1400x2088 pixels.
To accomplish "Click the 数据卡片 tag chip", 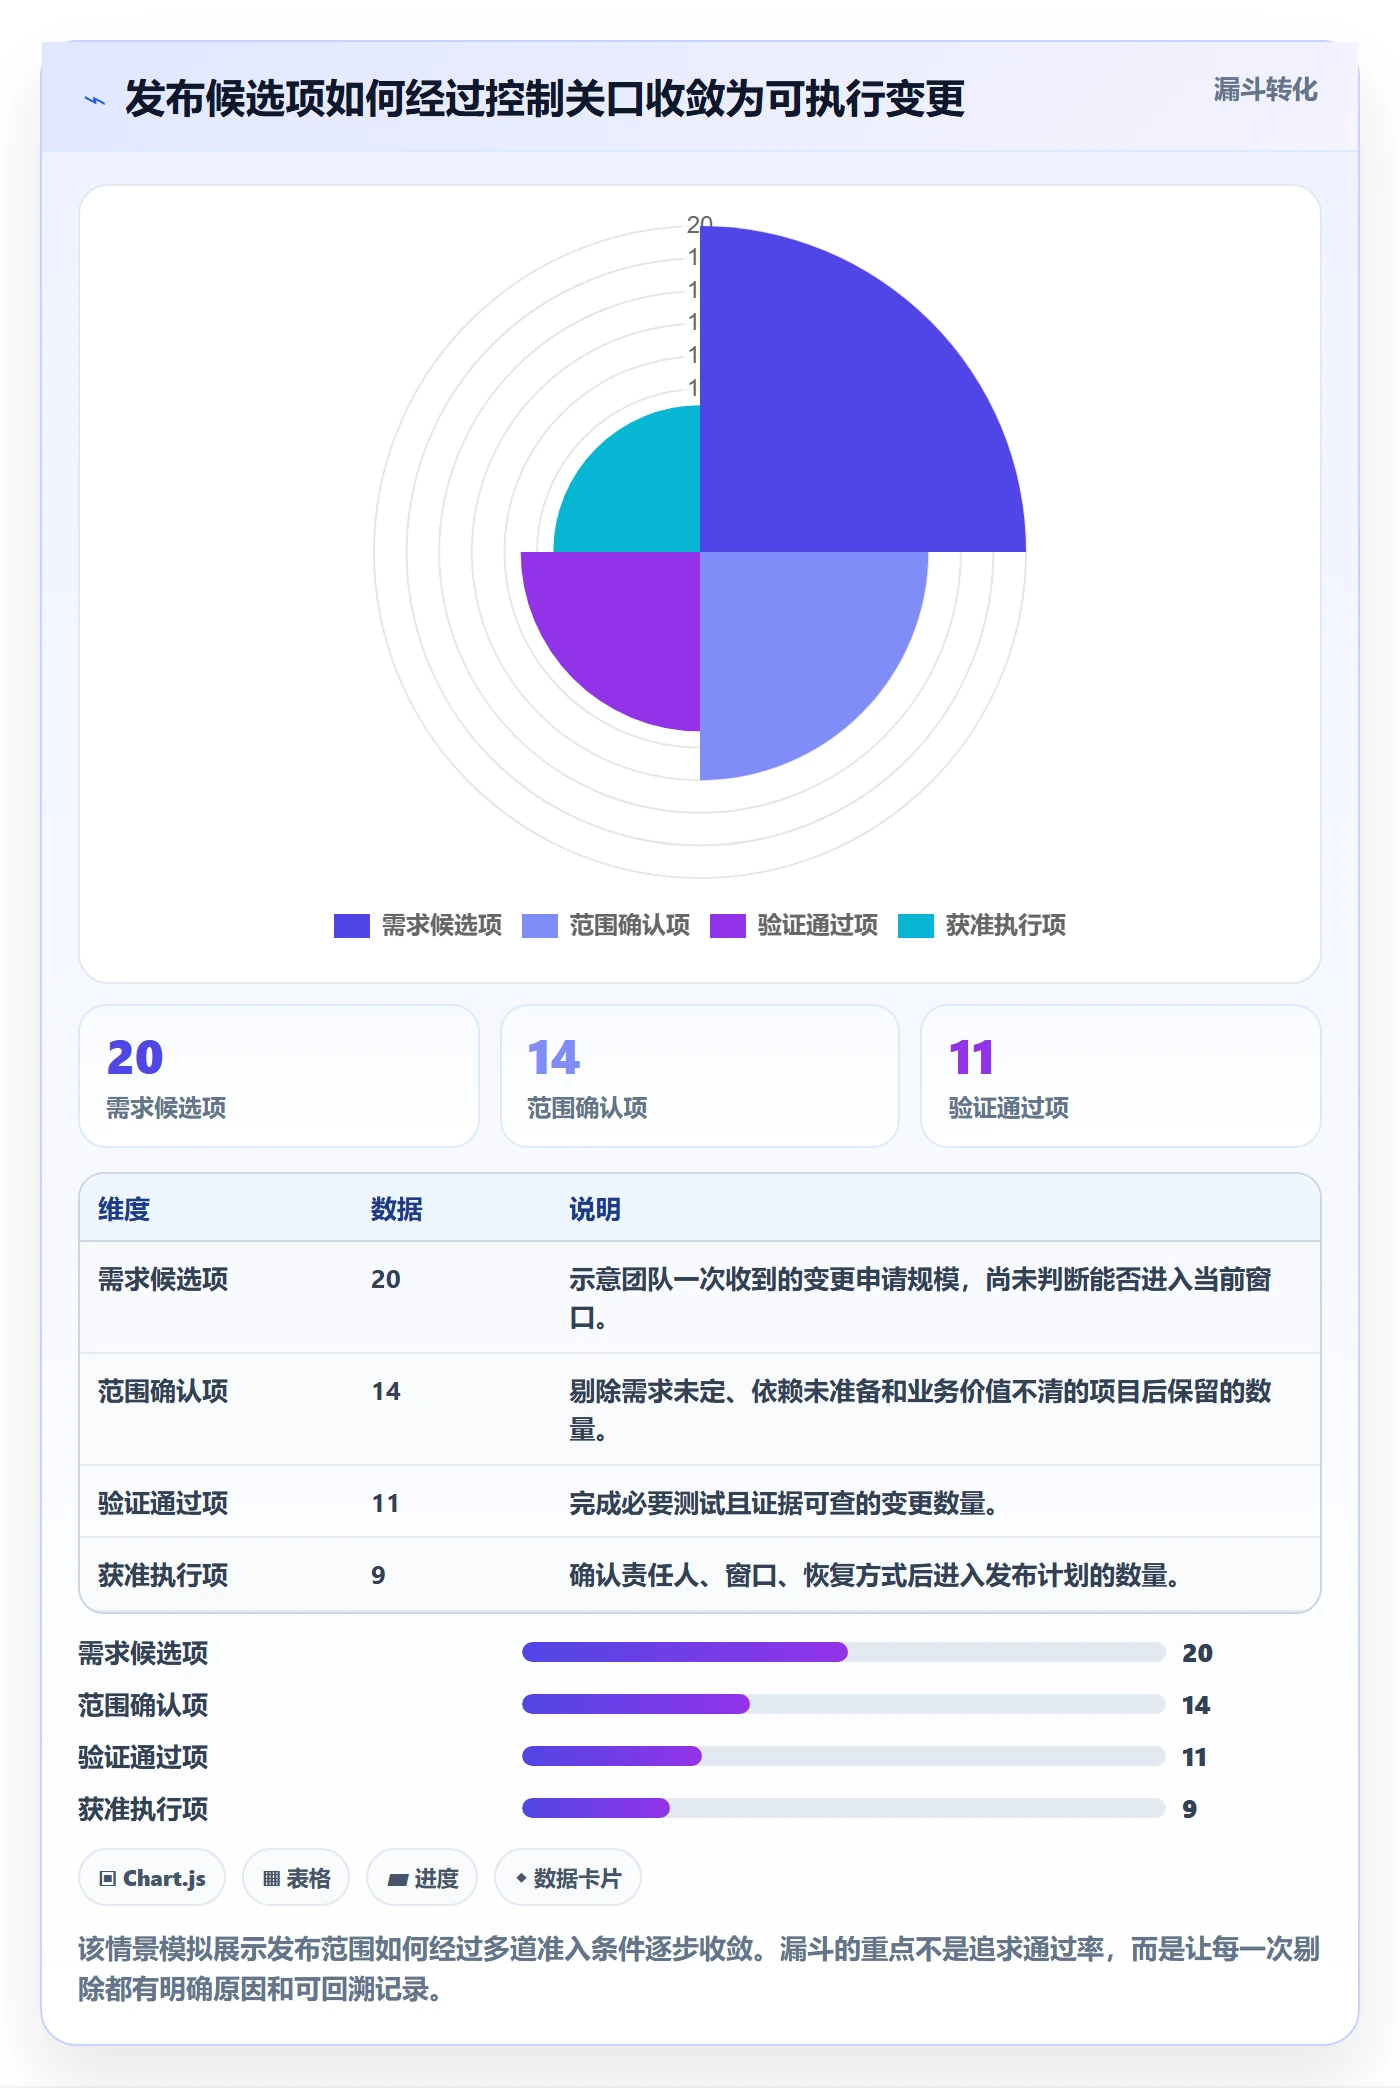I will pyautogui.click(x=568, y=1878).
